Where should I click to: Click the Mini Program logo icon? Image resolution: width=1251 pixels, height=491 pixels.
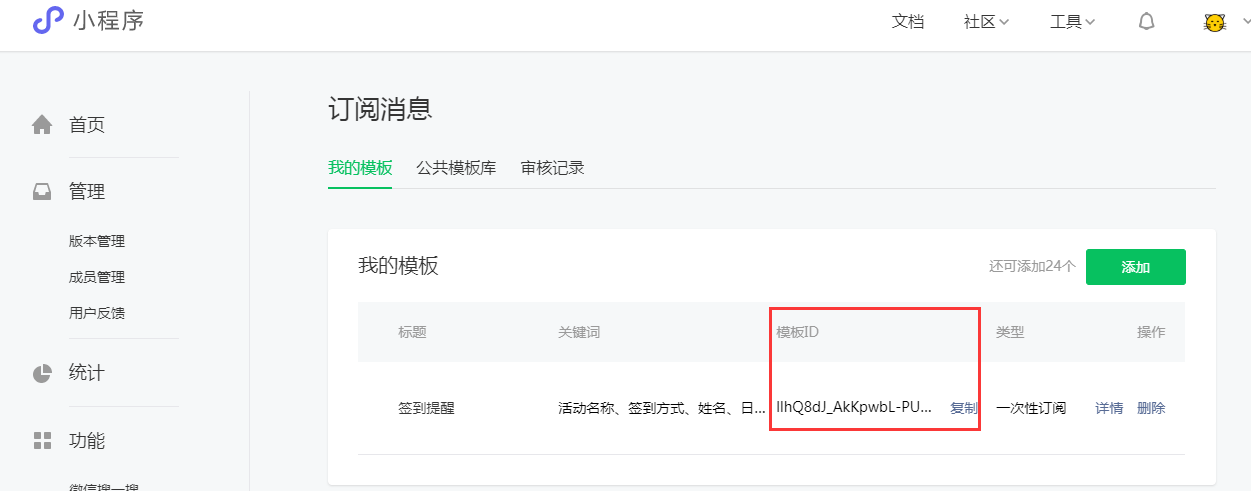[x=48, y=20]
